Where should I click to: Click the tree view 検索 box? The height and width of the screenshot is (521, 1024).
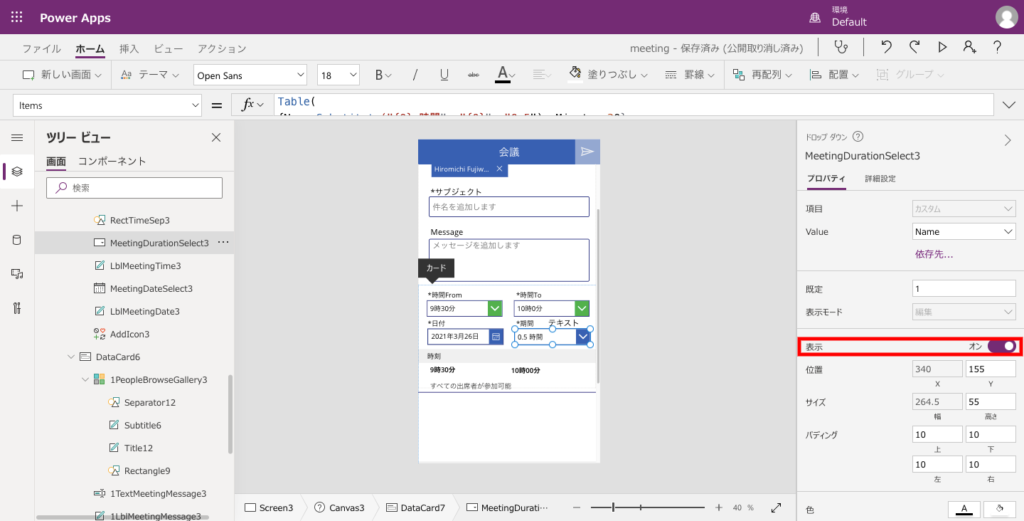(135, 188)
